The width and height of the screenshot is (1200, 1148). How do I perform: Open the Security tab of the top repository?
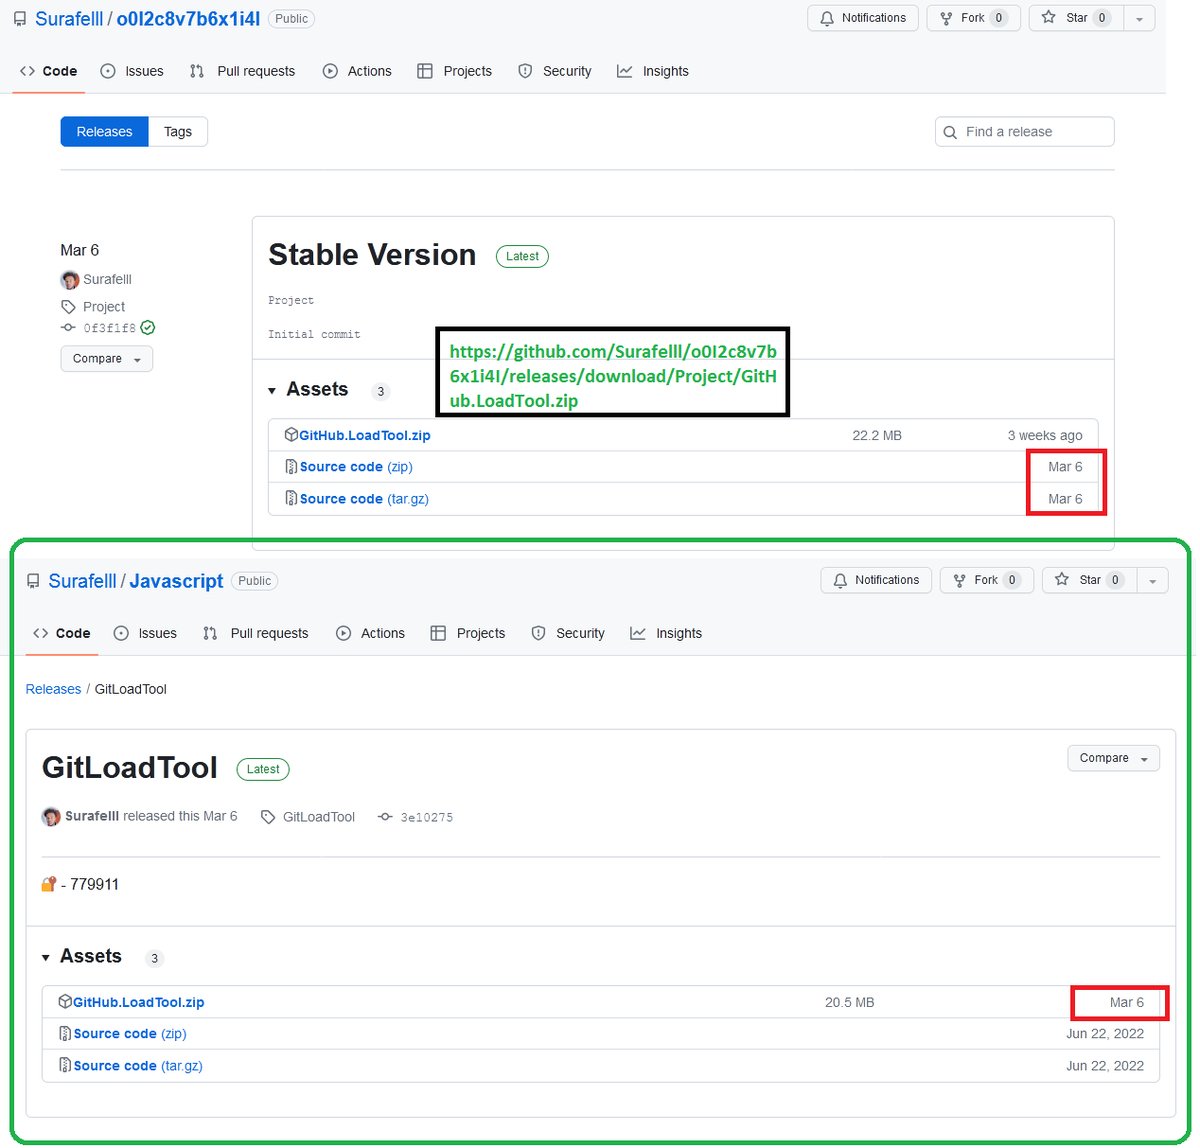click(x=555, y=71)
